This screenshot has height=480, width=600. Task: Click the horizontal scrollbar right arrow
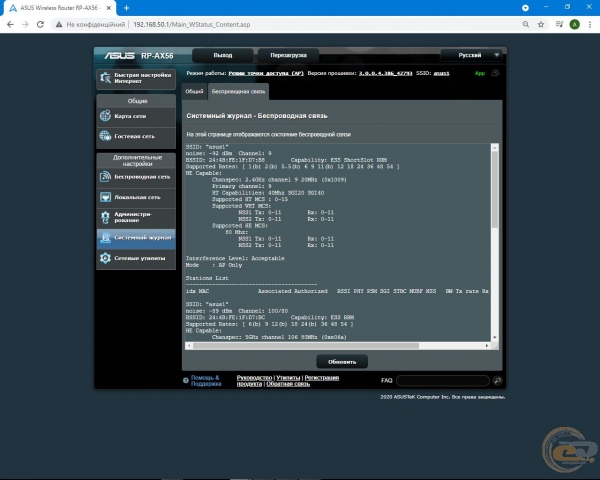(487, 346)
